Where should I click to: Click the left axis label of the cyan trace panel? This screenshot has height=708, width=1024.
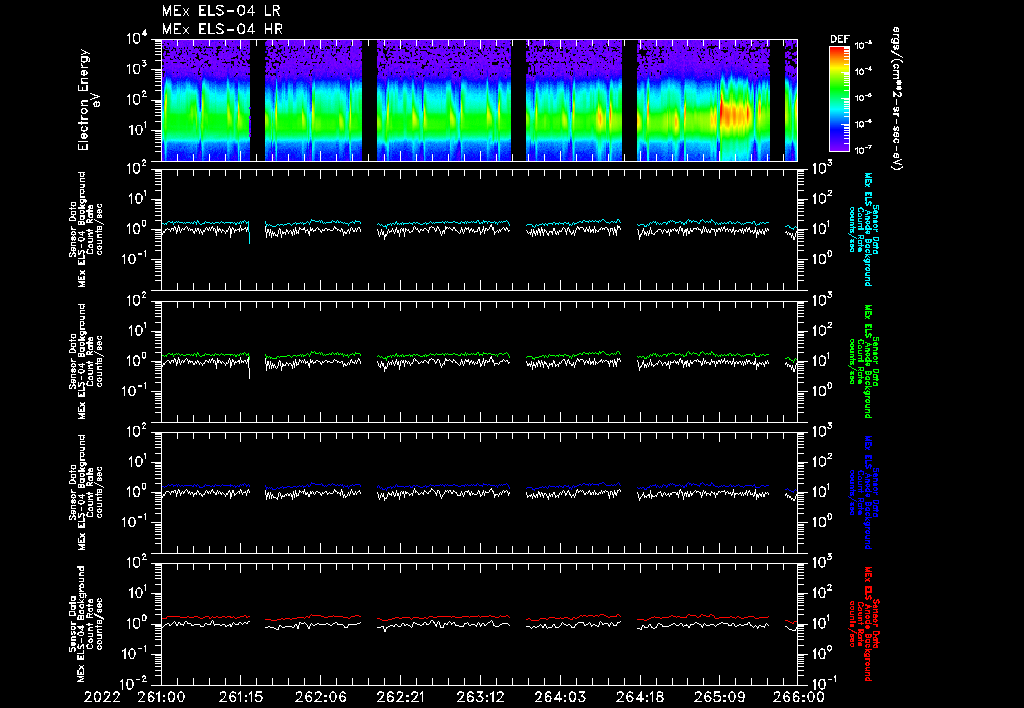(86, 229)
